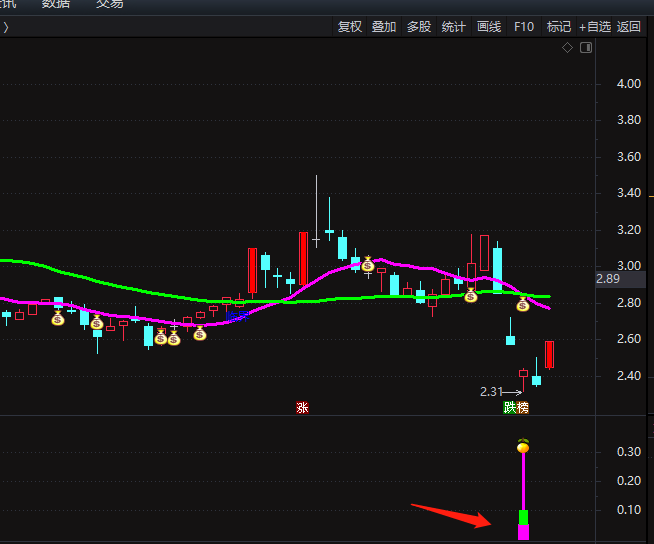Click the diamond icon above chart
654x544 pixels.
(x=567, y=48)
